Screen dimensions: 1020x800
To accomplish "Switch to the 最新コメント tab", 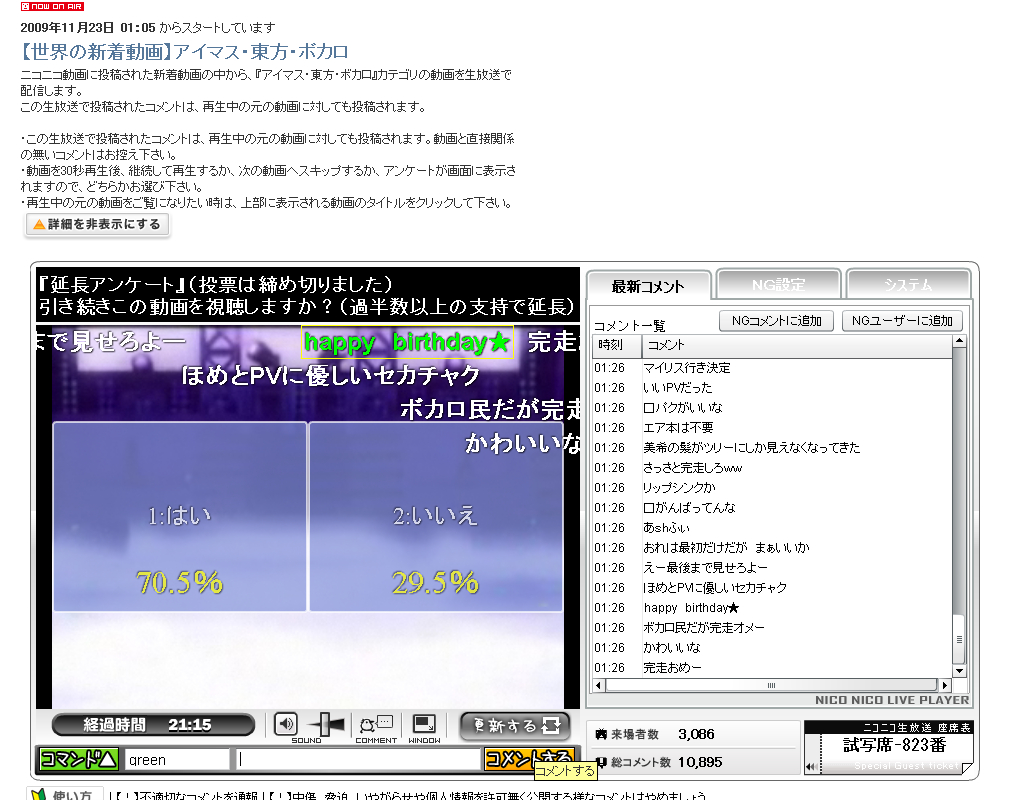I will (648, 286).
